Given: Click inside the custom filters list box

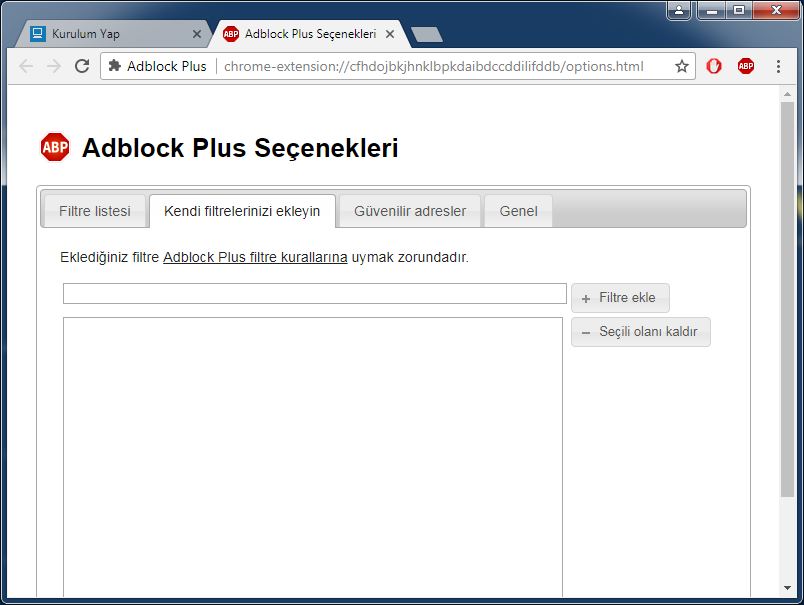Looking at the screenshot, I should click(313, 457).
